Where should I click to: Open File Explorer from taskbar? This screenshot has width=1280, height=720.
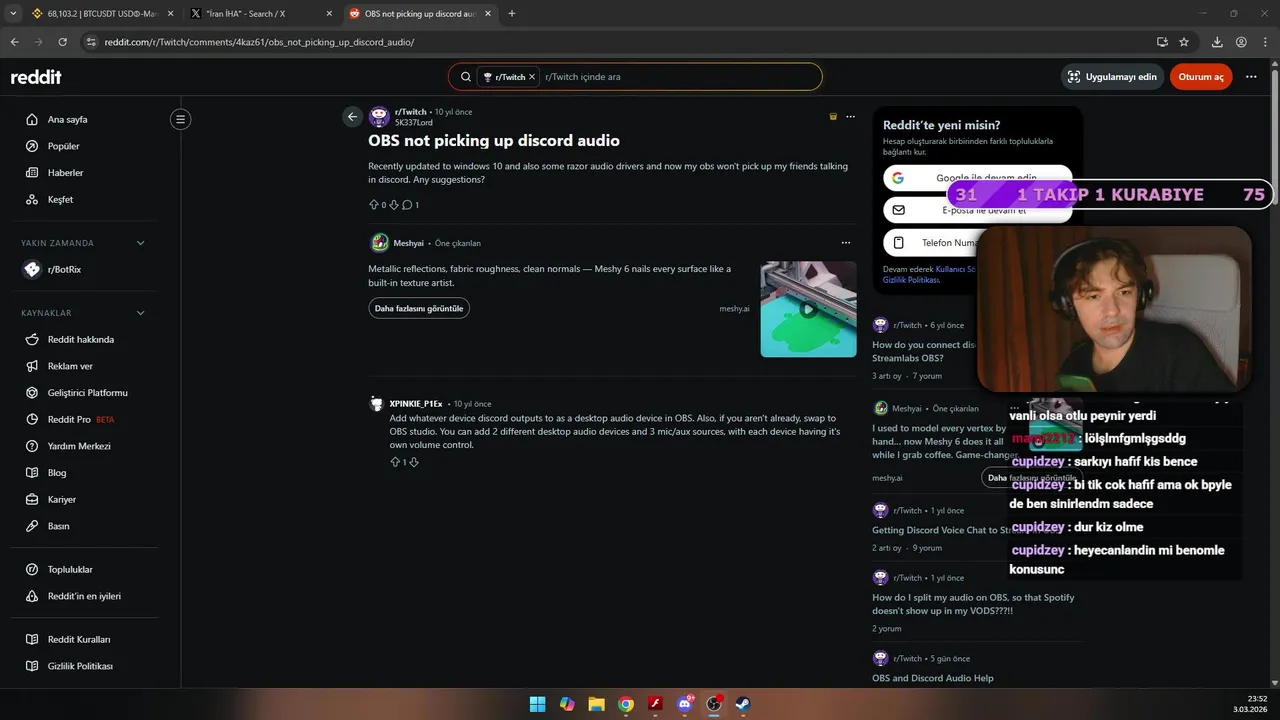596,704
